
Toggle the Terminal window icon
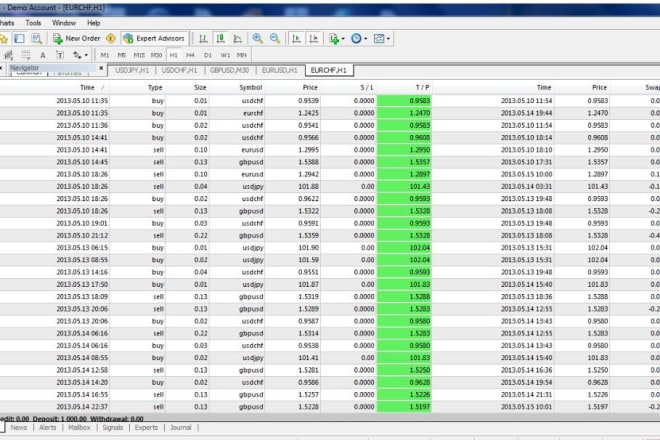(x=19, y=39)
